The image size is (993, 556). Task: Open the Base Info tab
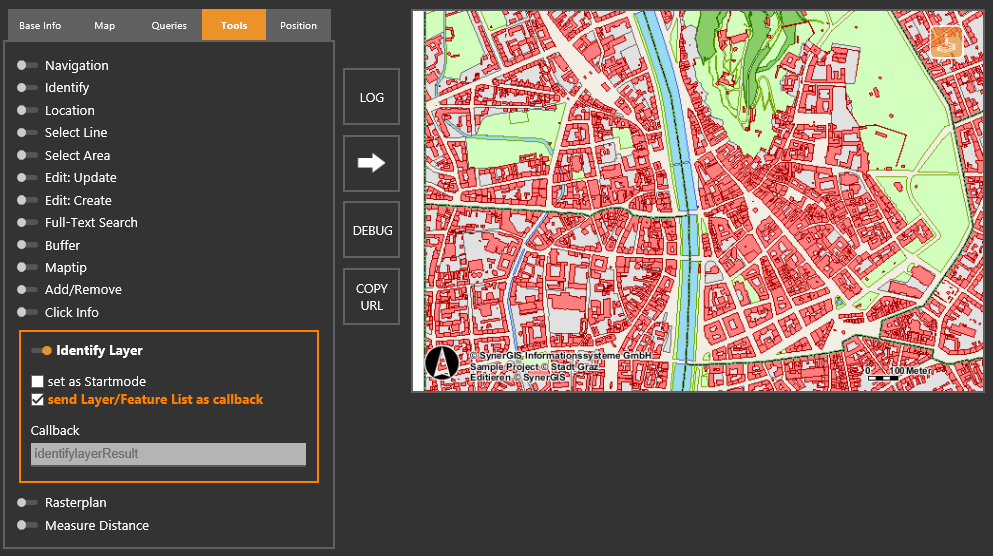pos(40,26)
